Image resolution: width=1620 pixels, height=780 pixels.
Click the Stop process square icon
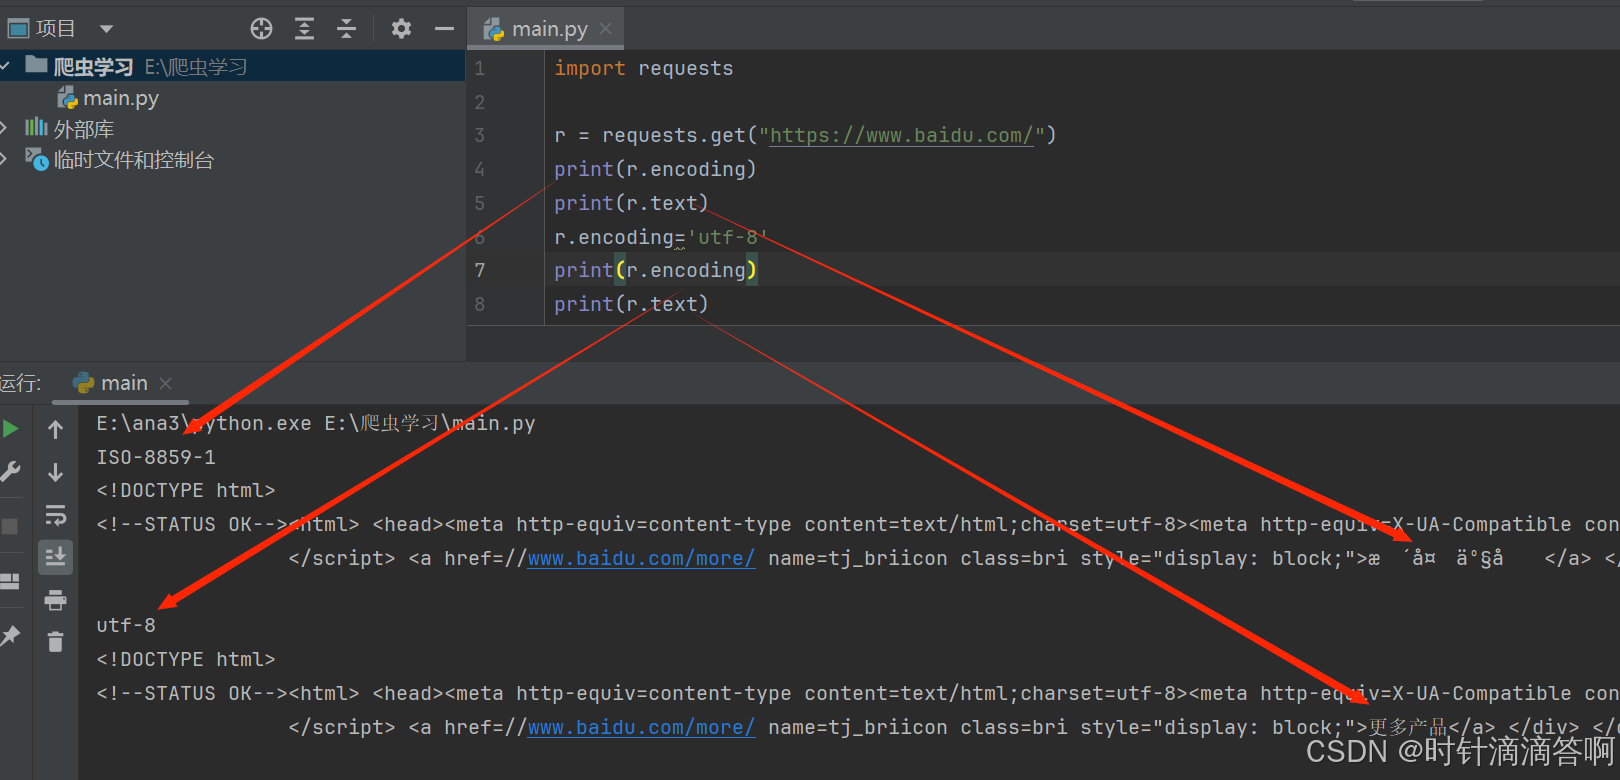click(10, 526)
